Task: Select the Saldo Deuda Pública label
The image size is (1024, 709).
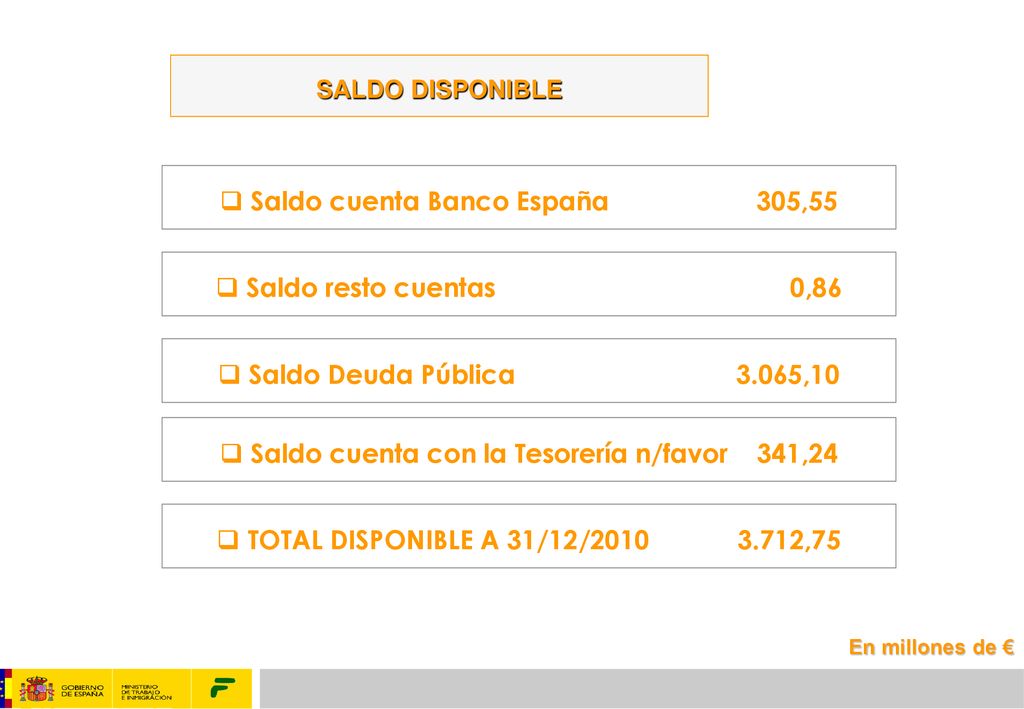Action: point(381,375)
